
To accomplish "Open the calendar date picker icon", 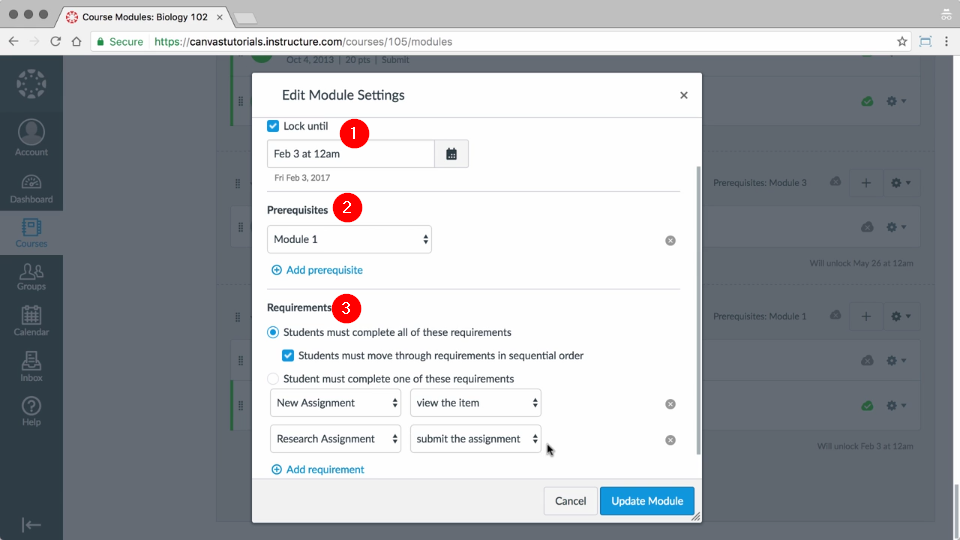I will pos(451,154).
